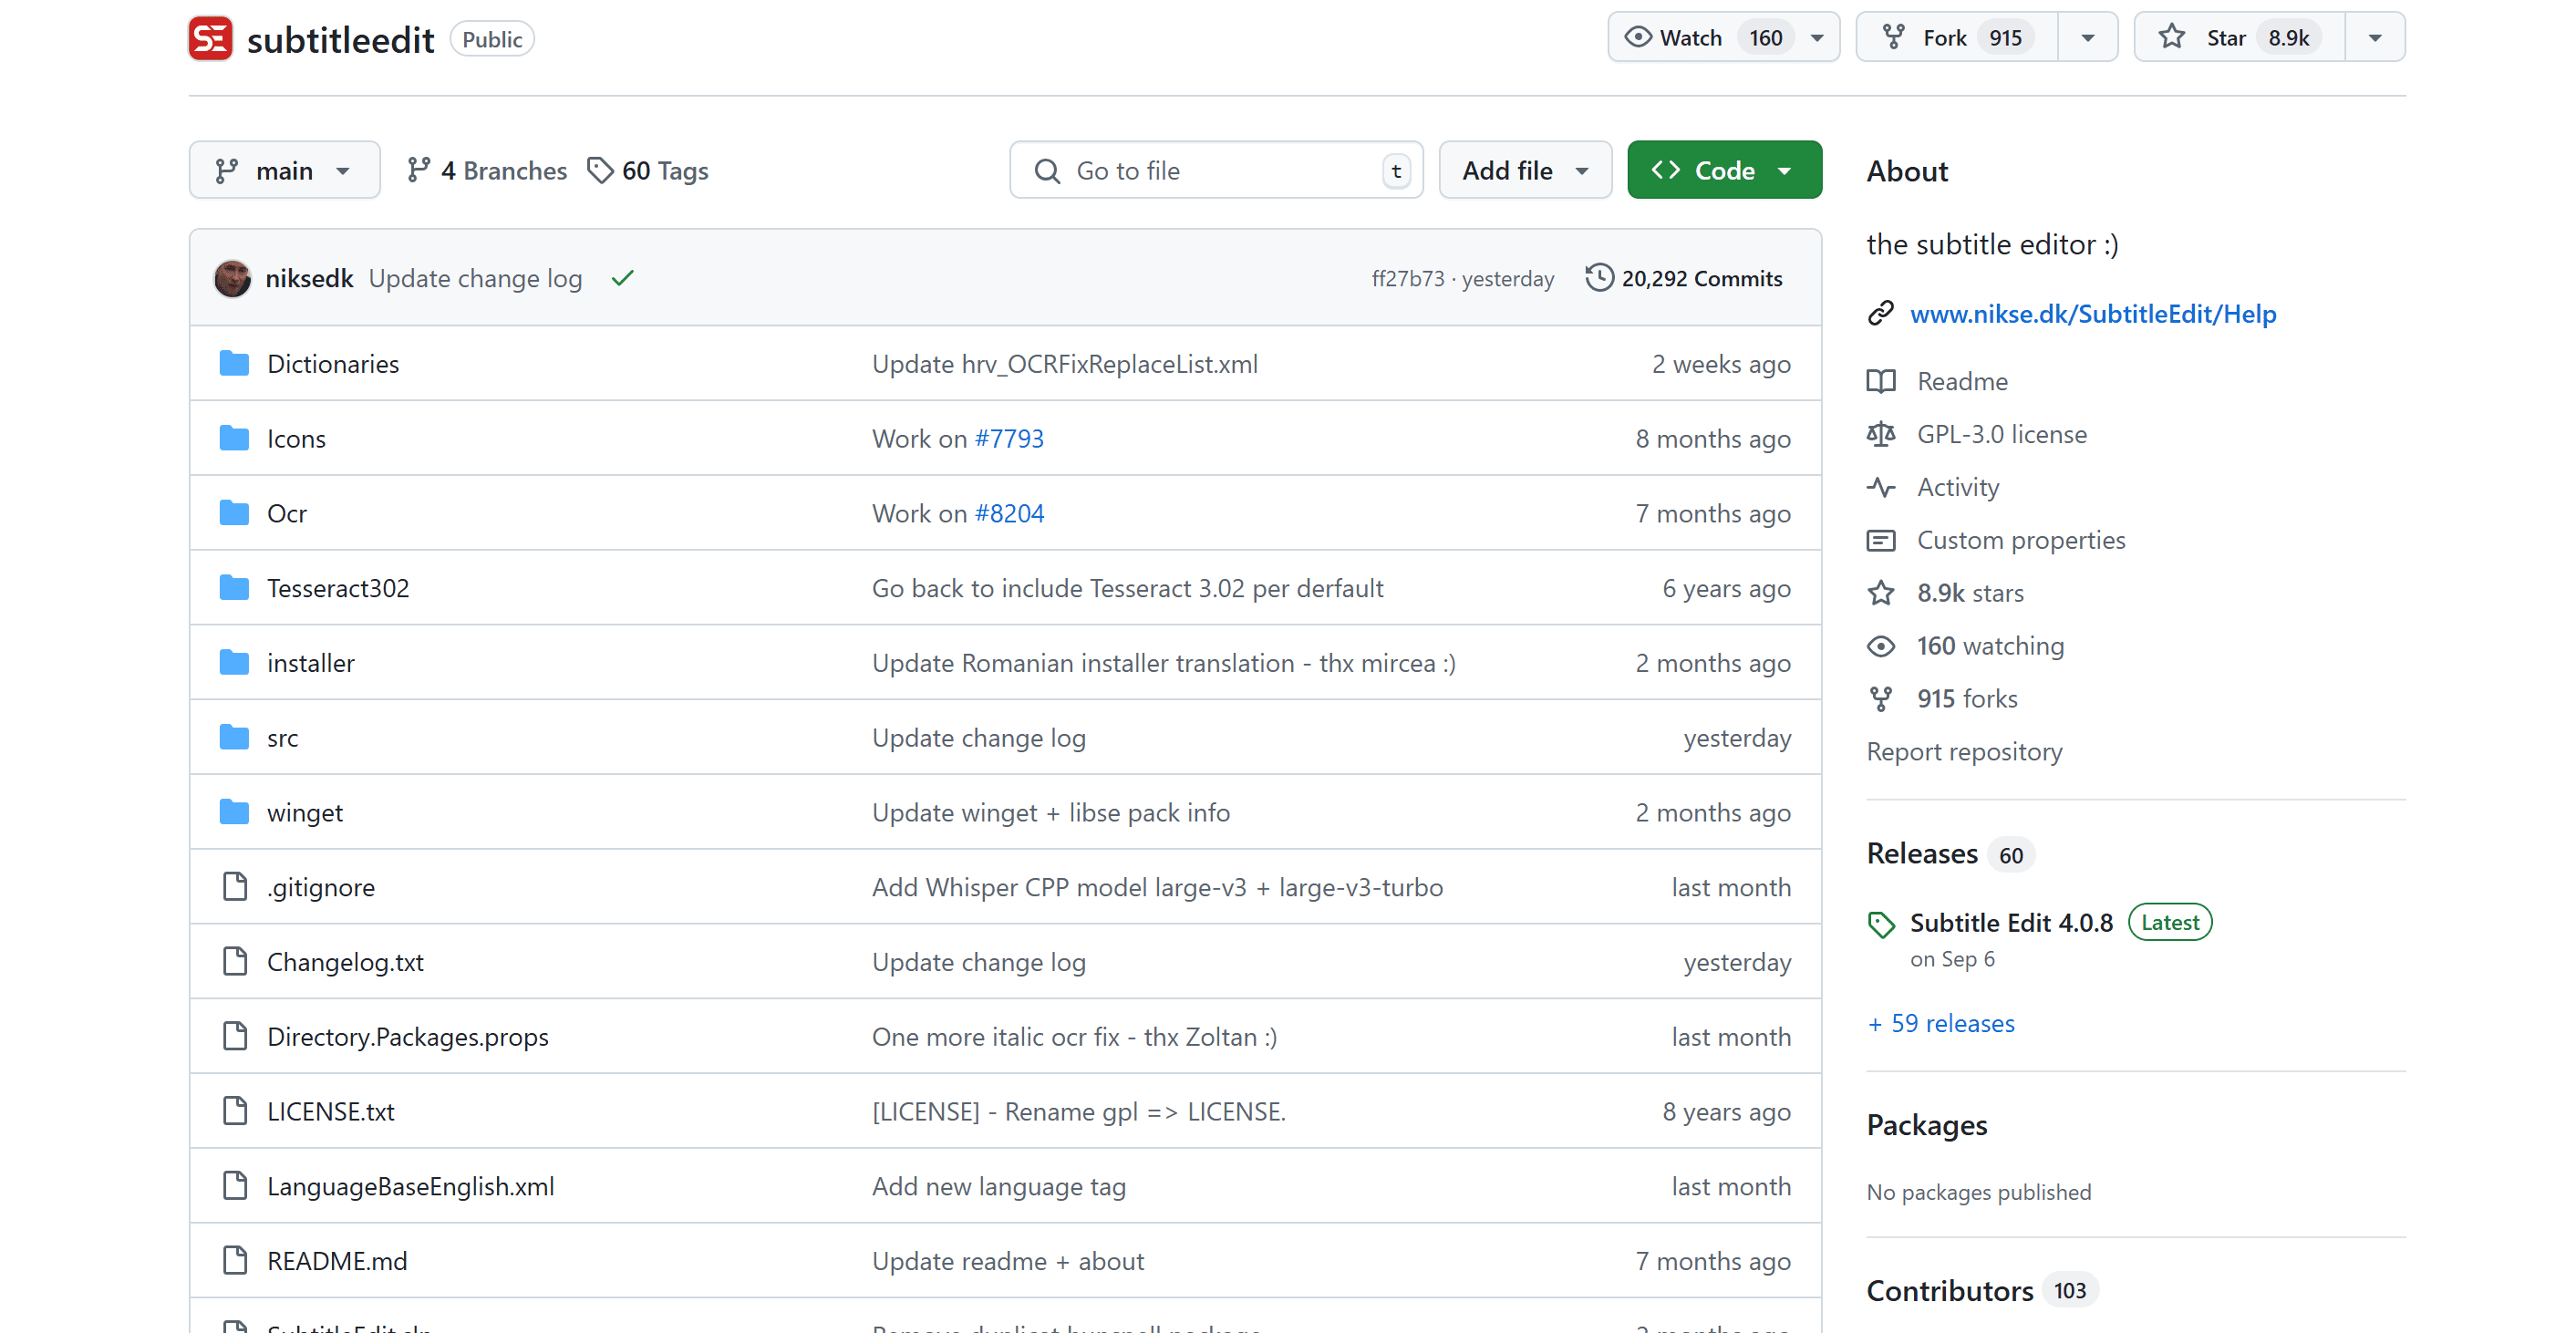Open the src folder
This screenshot has height=1333, width=2576.
282,738
